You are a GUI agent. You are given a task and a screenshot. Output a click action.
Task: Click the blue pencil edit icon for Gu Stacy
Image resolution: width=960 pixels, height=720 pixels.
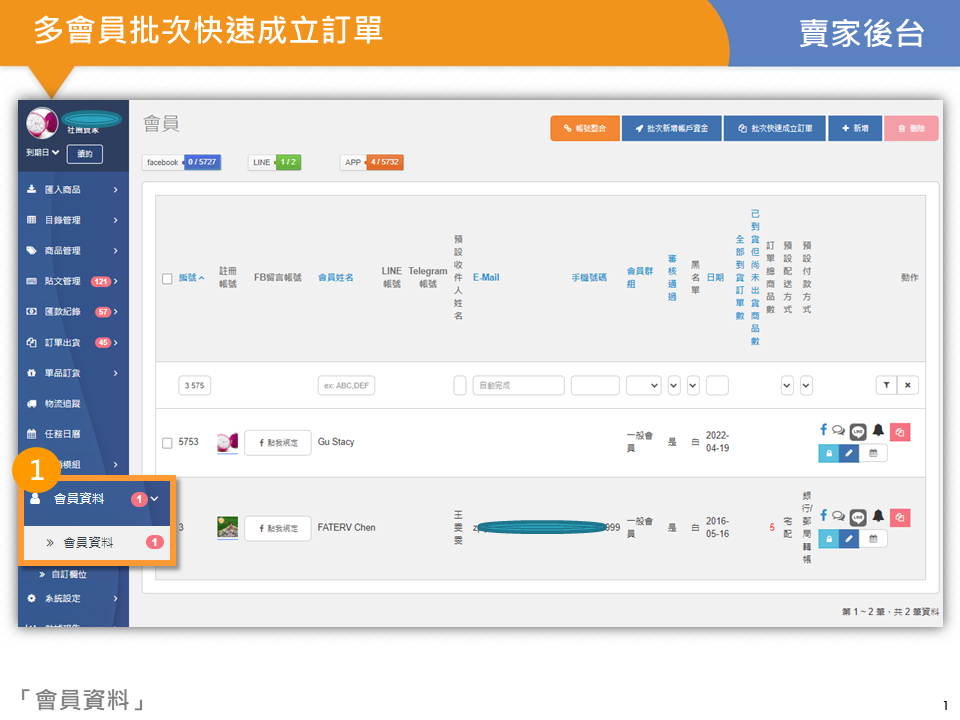[x=848, y=453]
